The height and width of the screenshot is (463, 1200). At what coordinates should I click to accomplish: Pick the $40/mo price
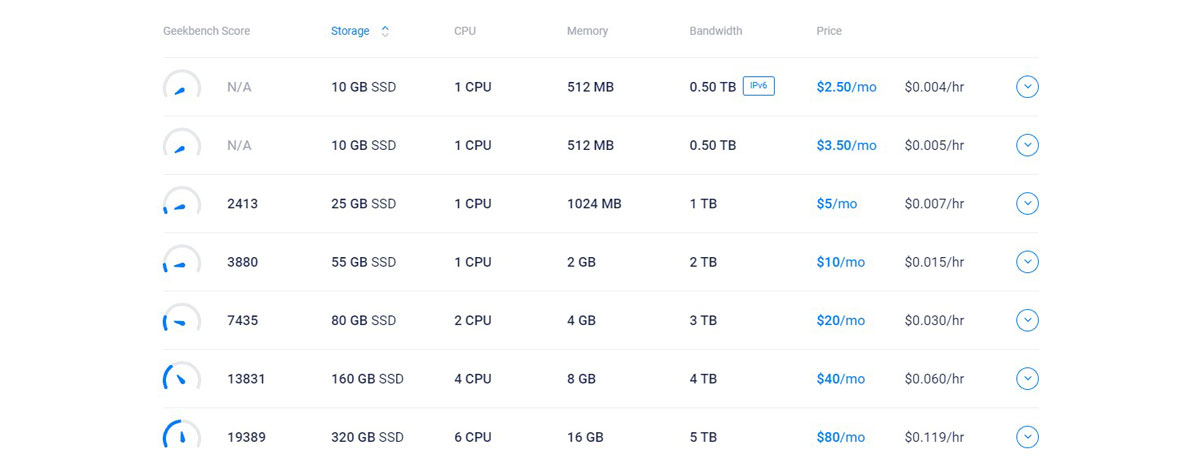click(841, 379)
